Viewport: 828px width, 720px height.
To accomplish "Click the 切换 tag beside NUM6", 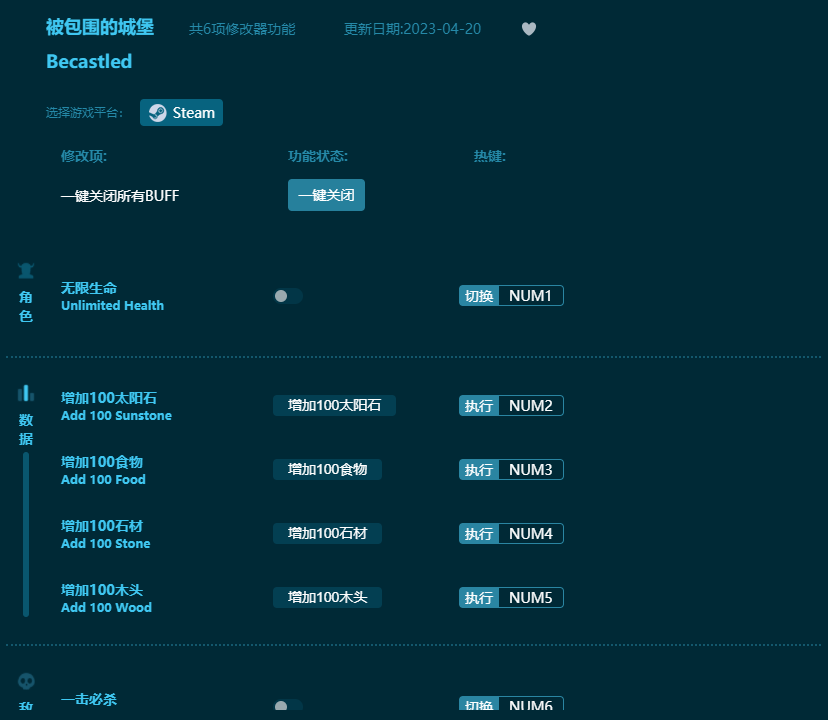I will tap(479, 706).
